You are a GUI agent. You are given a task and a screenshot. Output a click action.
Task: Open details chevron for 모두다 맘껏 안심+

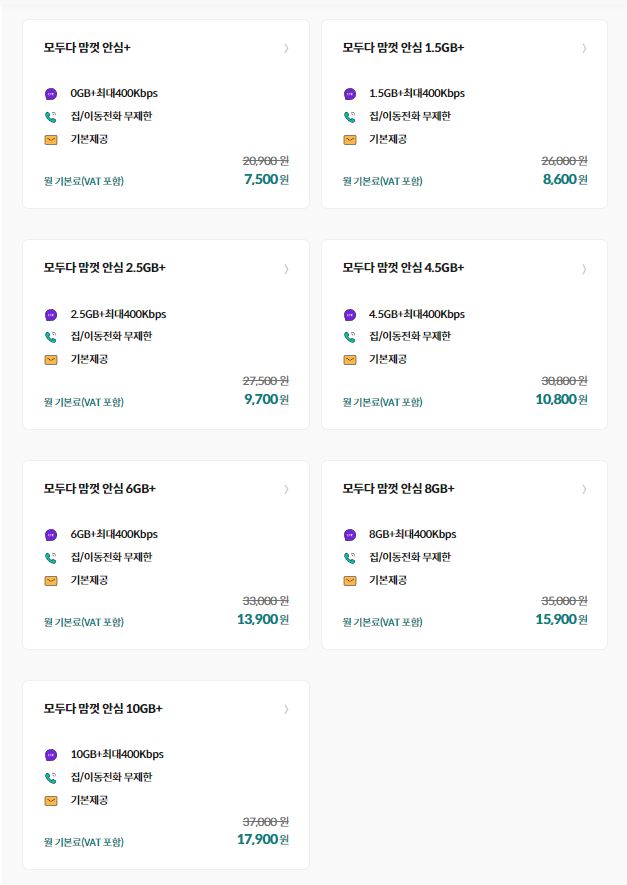point(286,48)
